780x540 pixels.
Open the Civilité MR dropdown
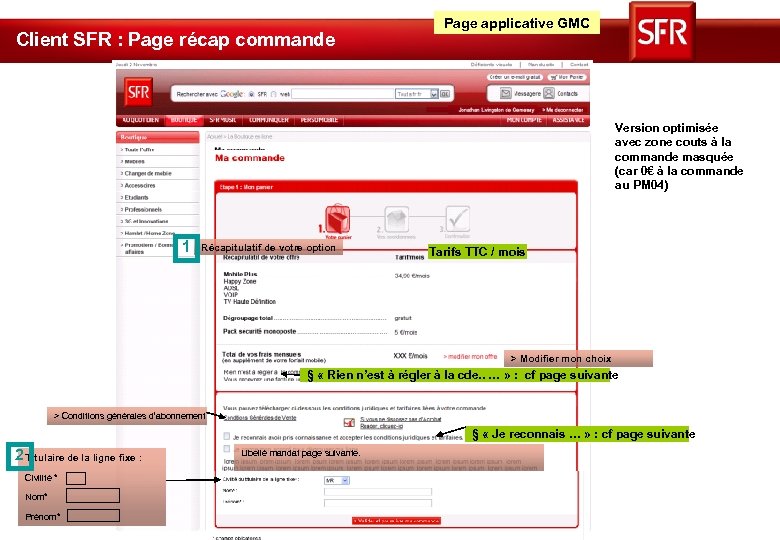point(337,480)
